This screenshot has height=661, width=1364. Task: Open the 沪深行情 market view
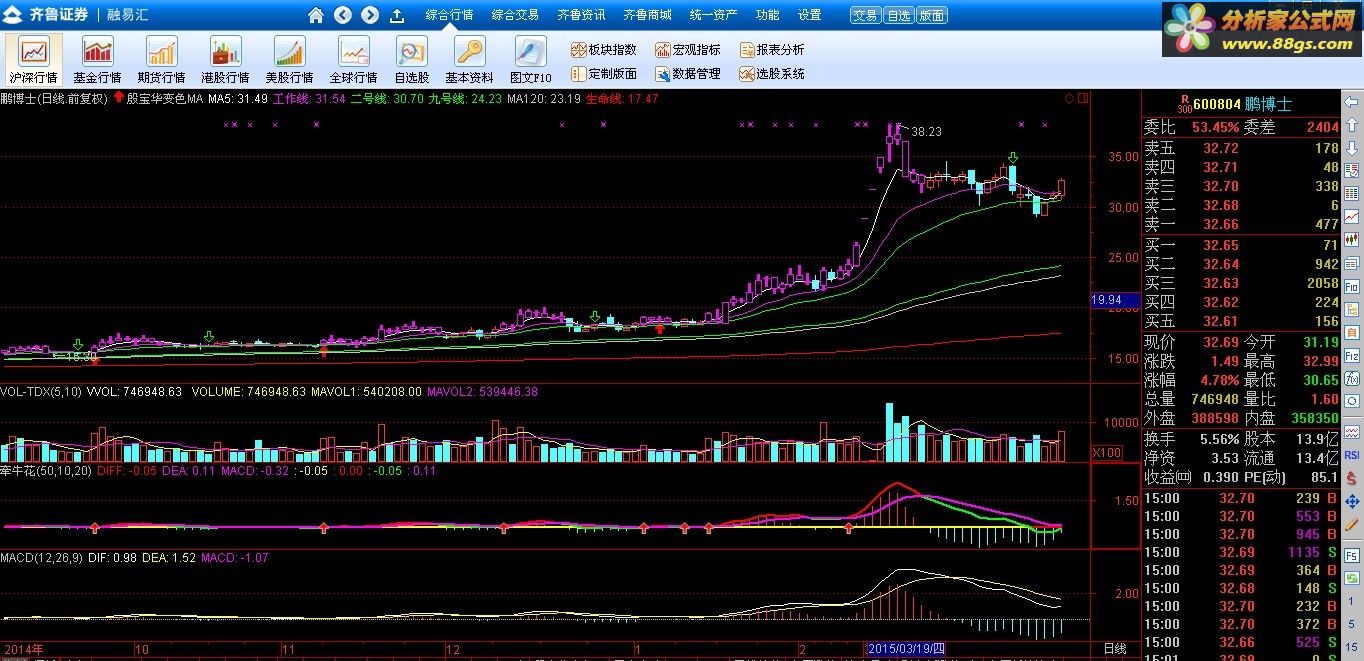(34, 59)
